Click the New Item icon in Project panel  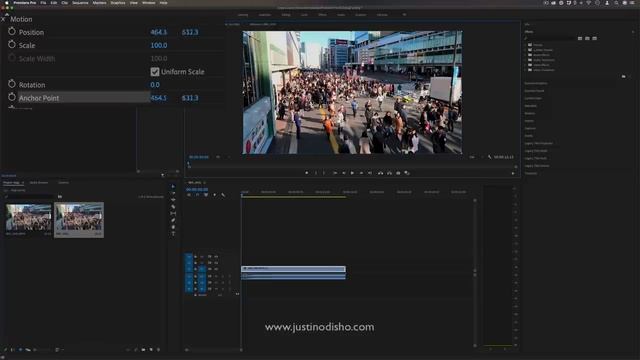pyautogui.click(x=151, y=349)
